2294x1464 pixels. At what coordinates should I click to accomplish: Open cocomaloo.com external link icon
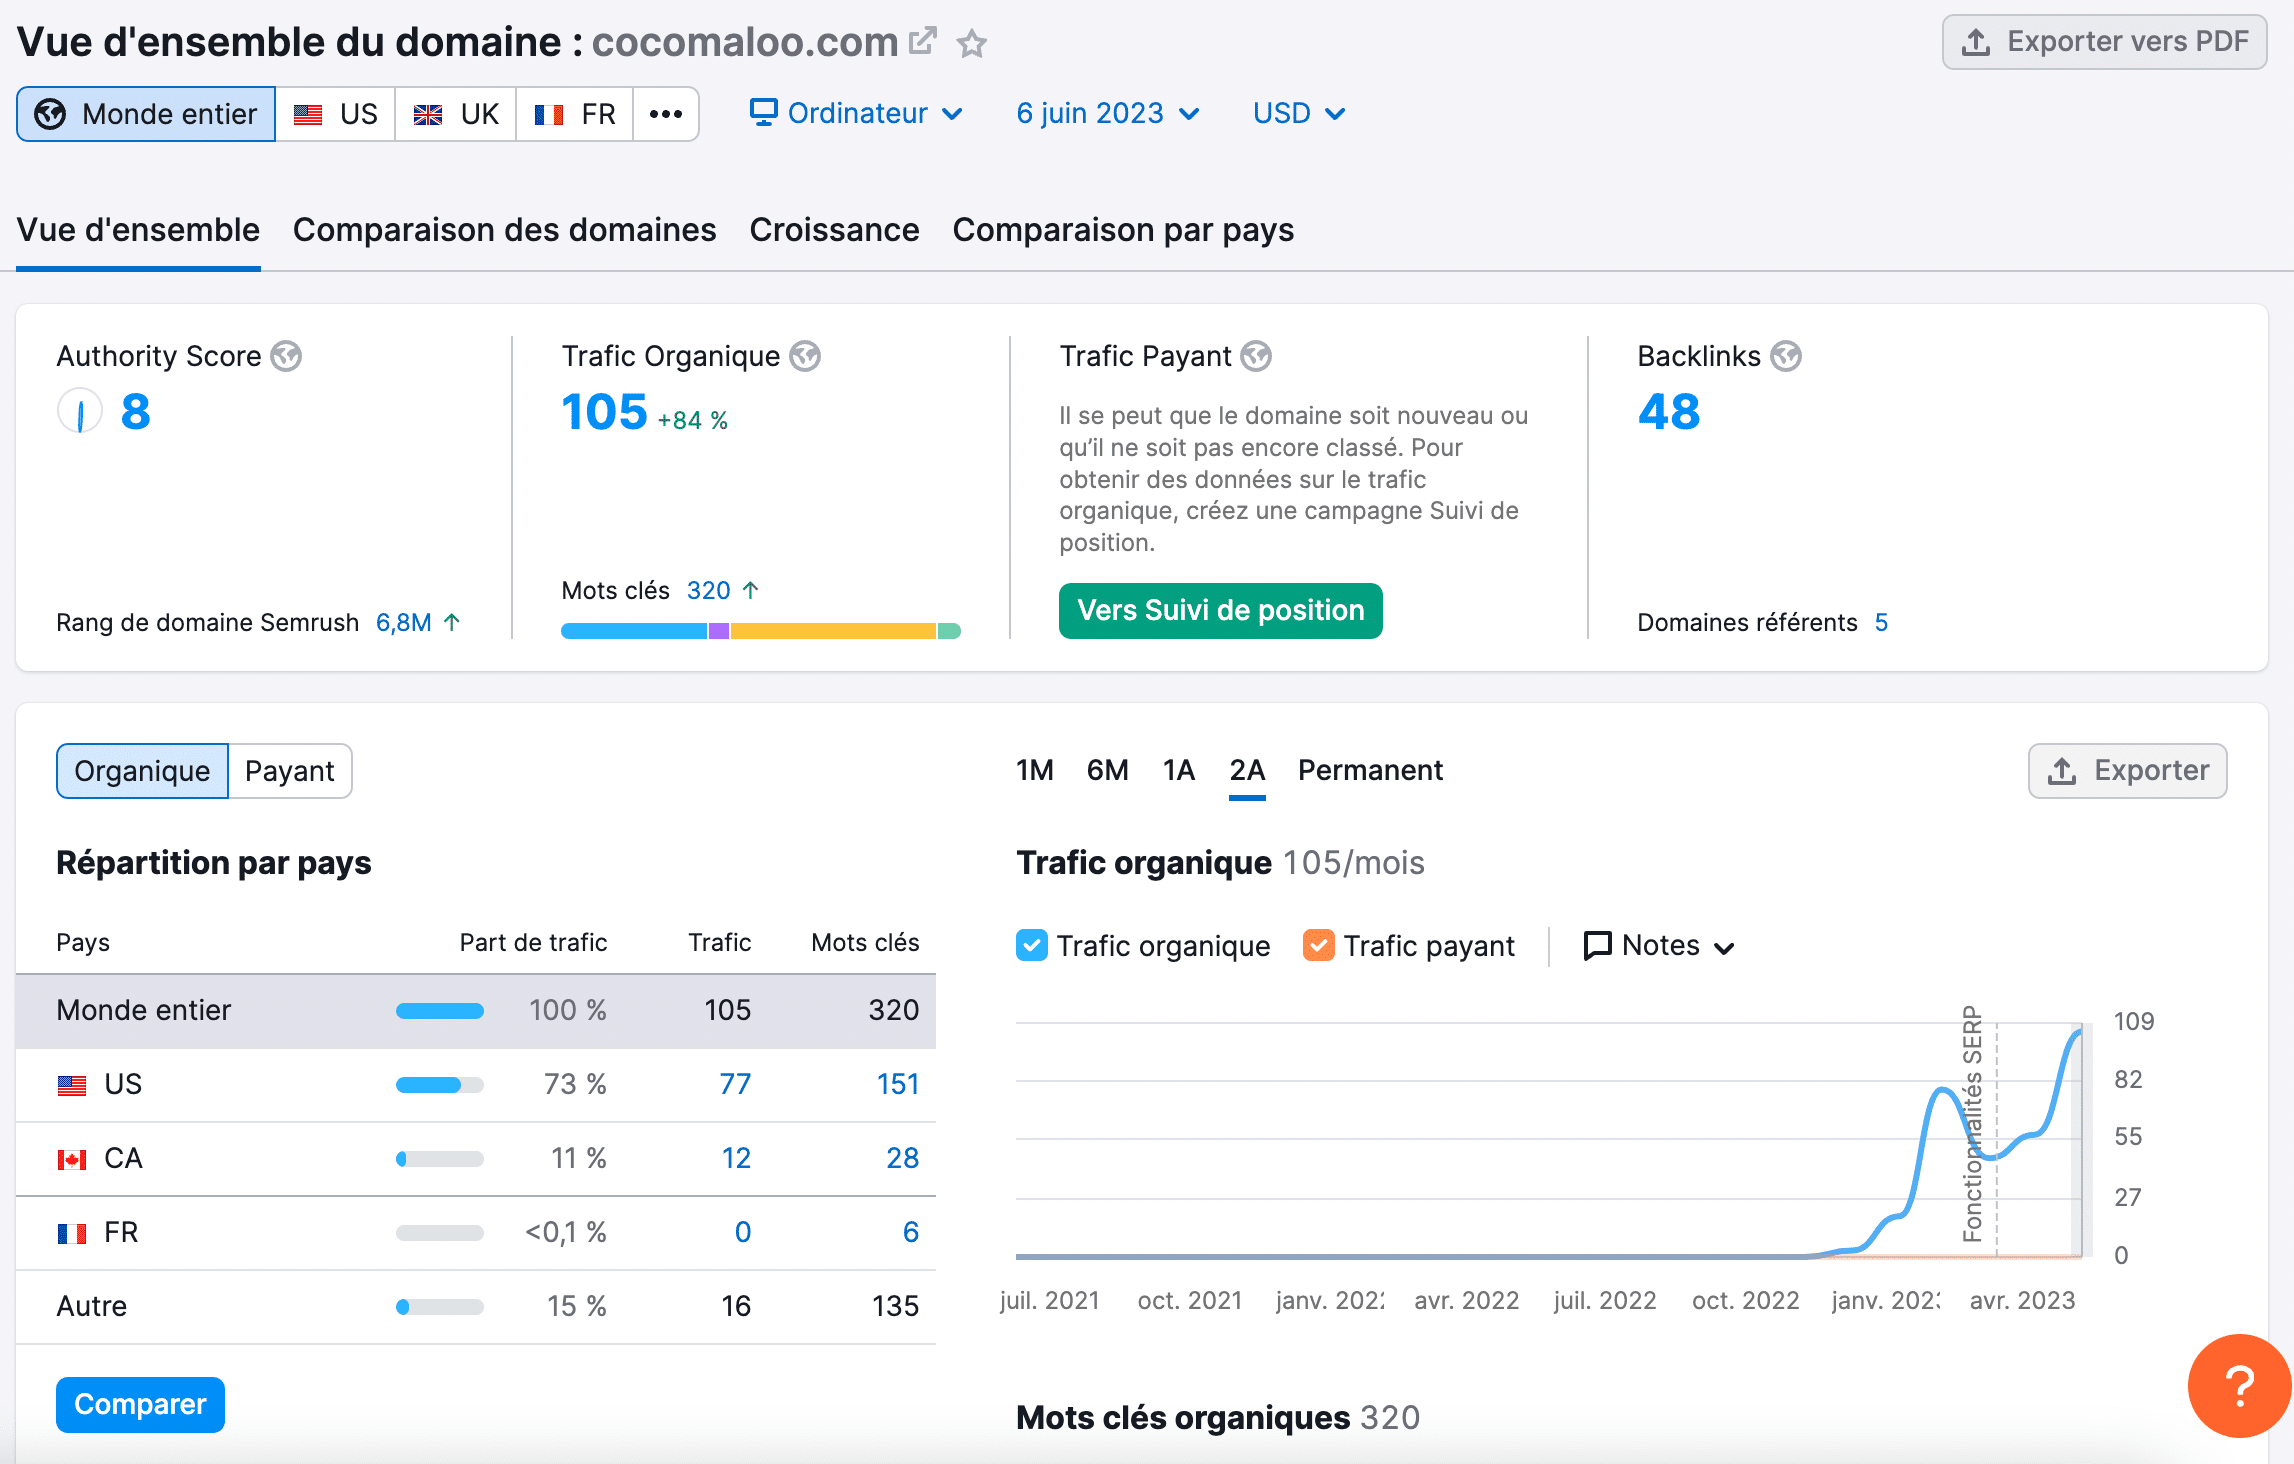[x=923, y=41]
